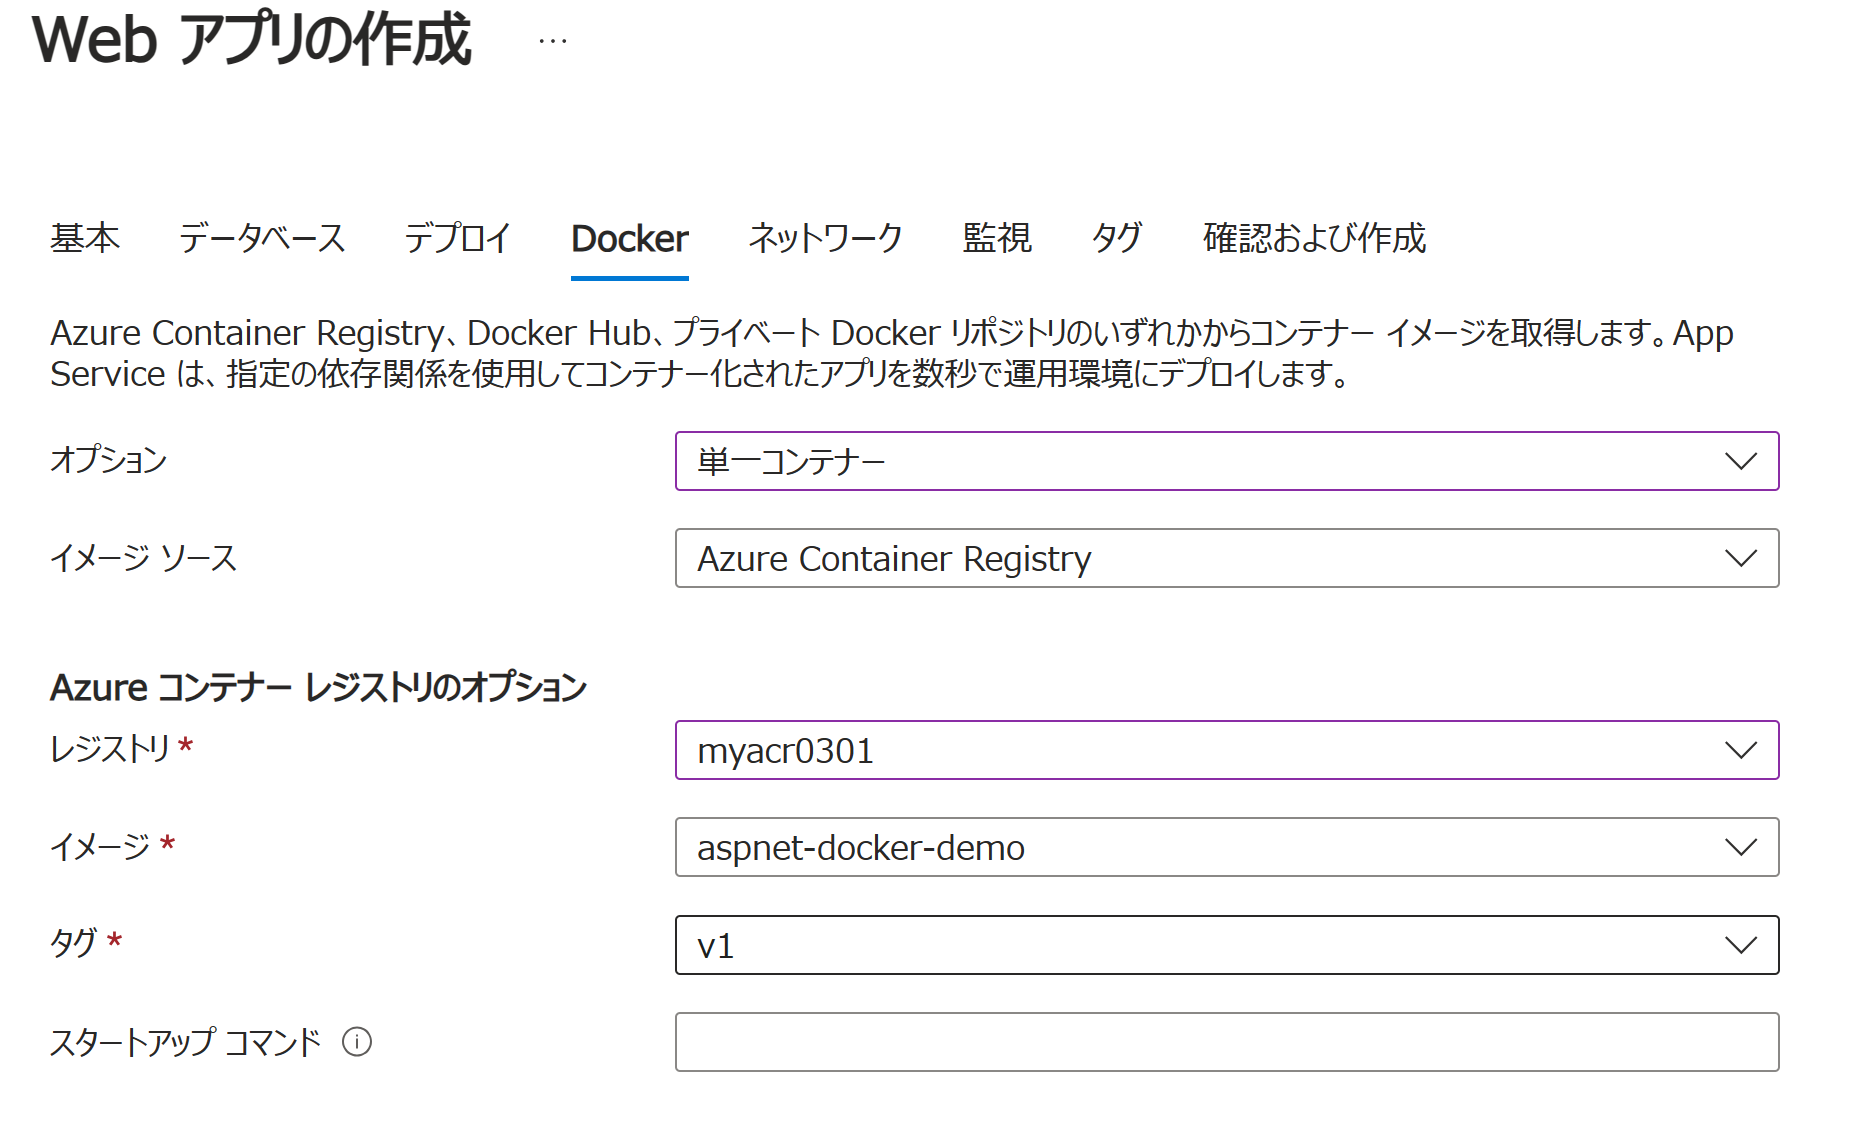Open the データベース tab
The width and height of the screenshot is (1872, 1142).
click(x=262, y=238)
